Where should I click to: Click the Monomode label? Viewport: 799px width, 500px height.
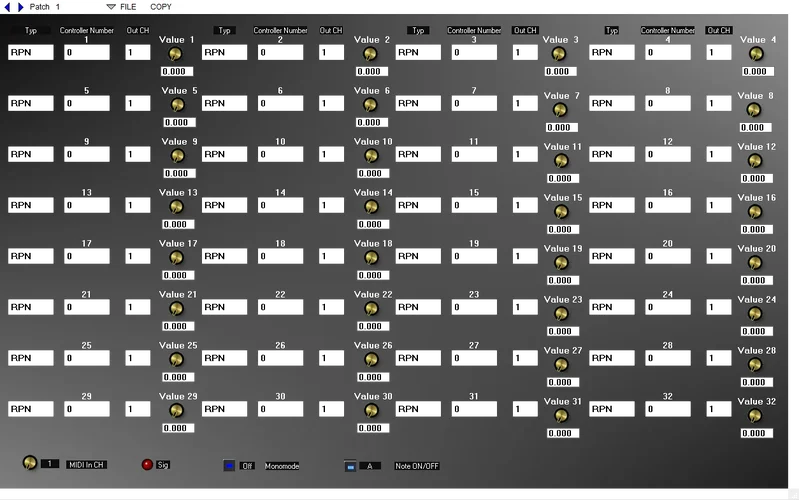tap(282, 466)
